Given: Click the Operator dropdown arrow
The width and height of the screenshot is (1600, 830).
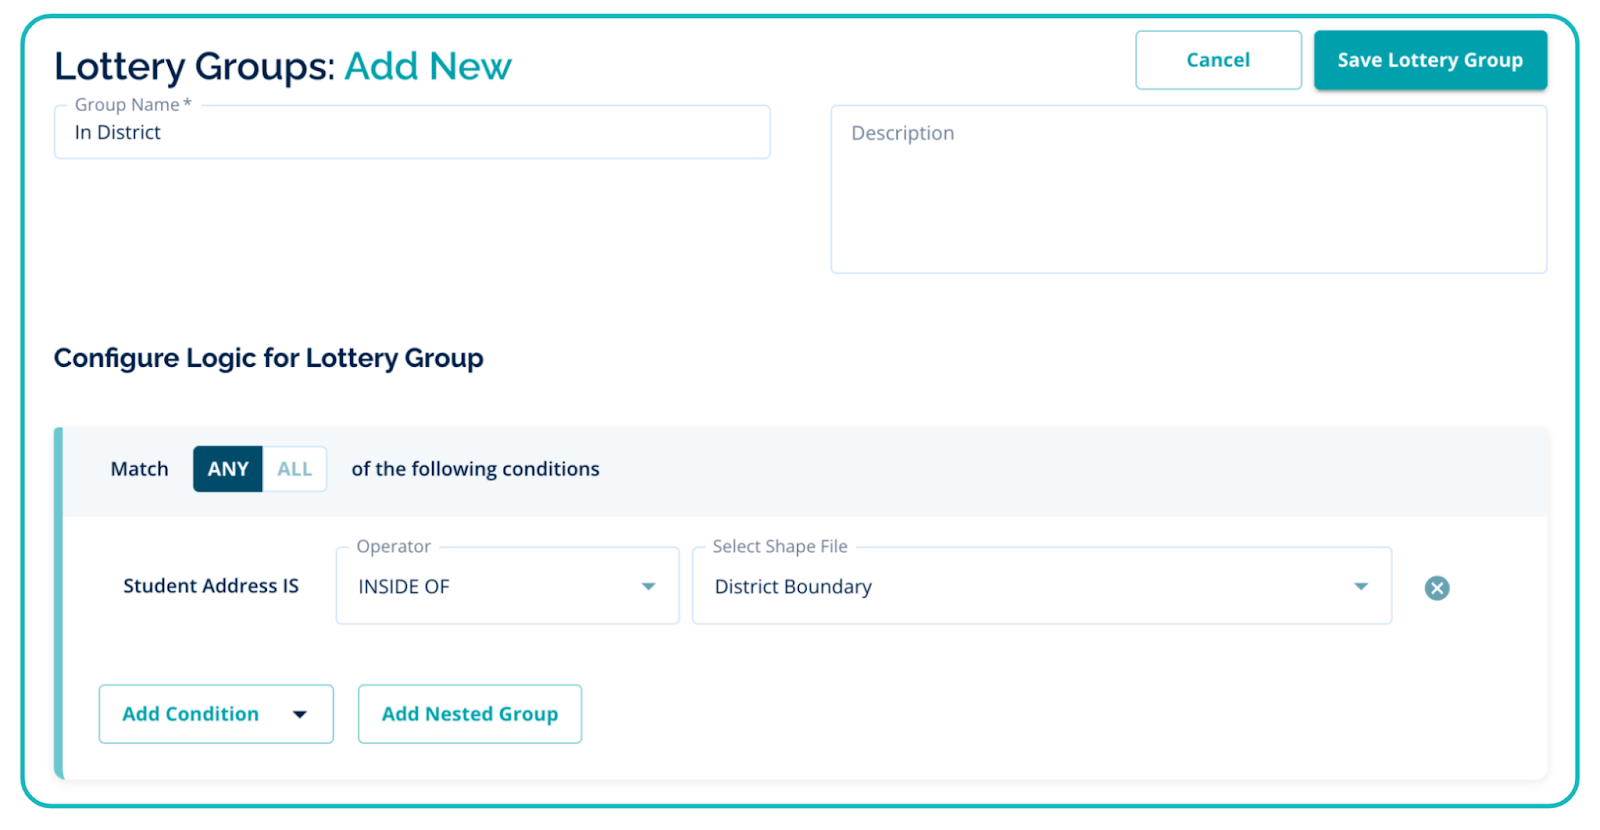Looking at the screenshot, I should point(648,587).
